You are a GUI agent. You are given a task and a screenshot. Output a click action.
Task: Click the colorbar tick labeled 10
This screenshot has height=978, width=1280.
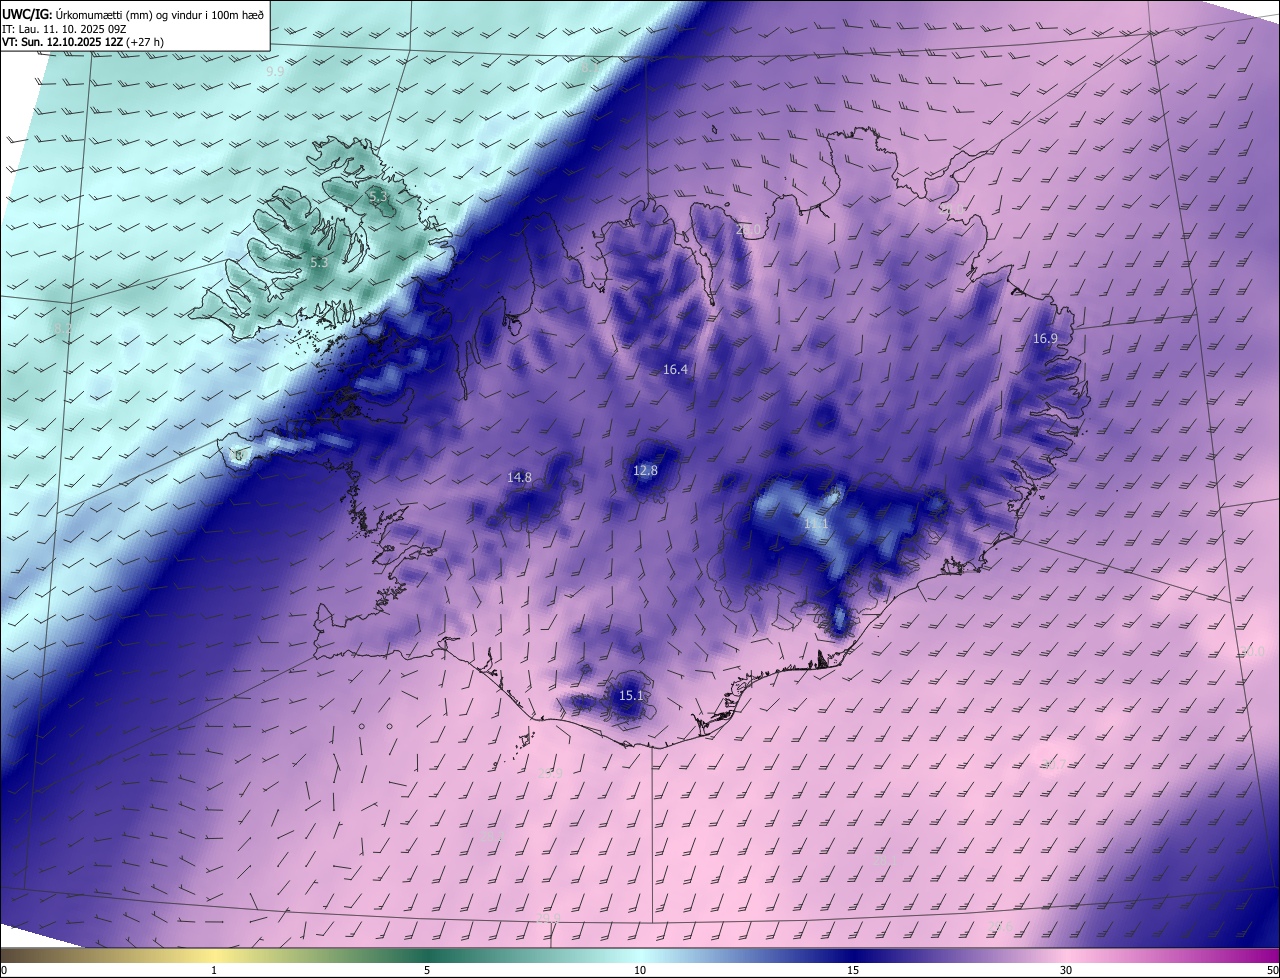coord(640,970)
